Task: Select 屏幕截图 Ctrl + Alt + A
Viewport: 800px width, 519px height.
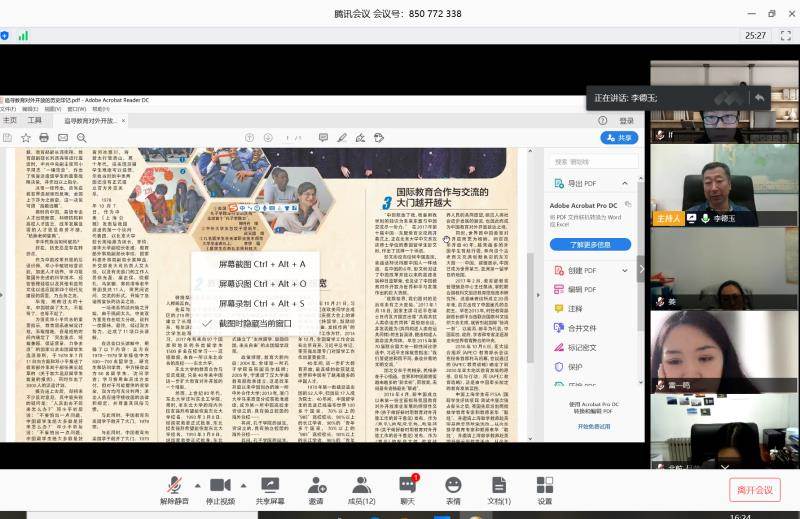Action: [261, 264]
